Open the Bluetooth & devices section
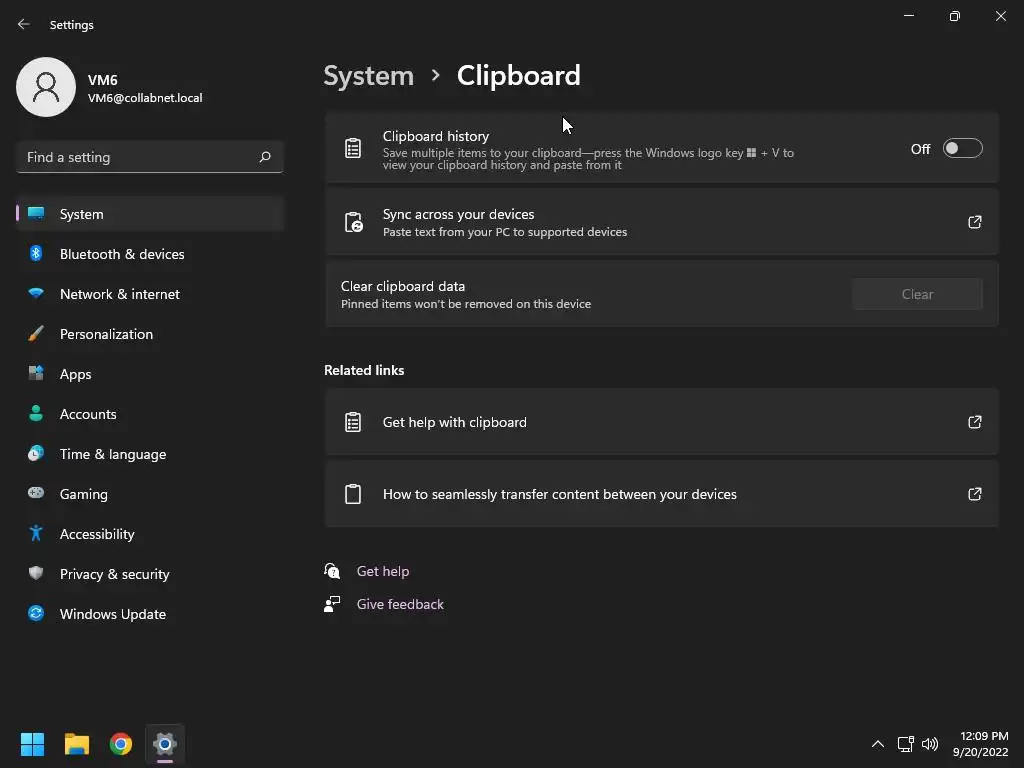Viewport: 1024px width, 768px height. pos(121,254)
